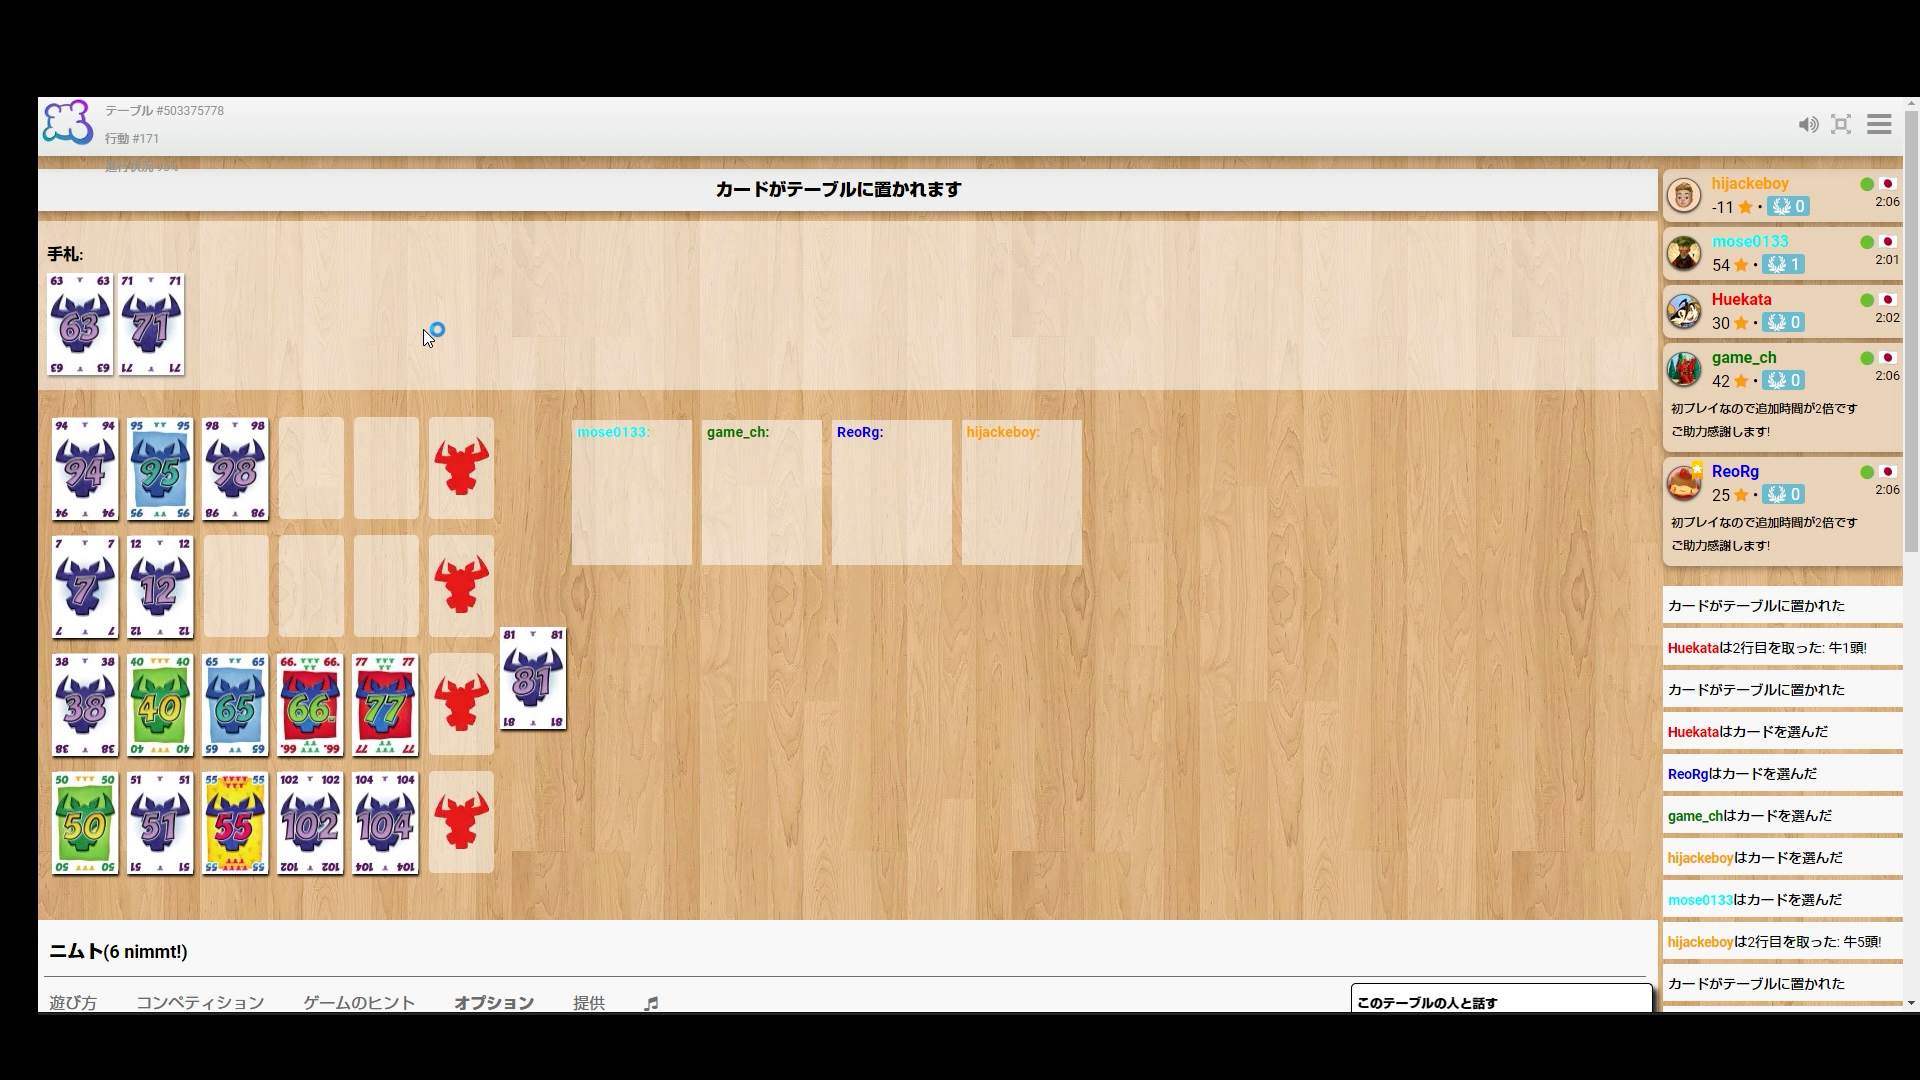
Task: Click Huekata's bull head count badge
Action: click(1785, 323)
